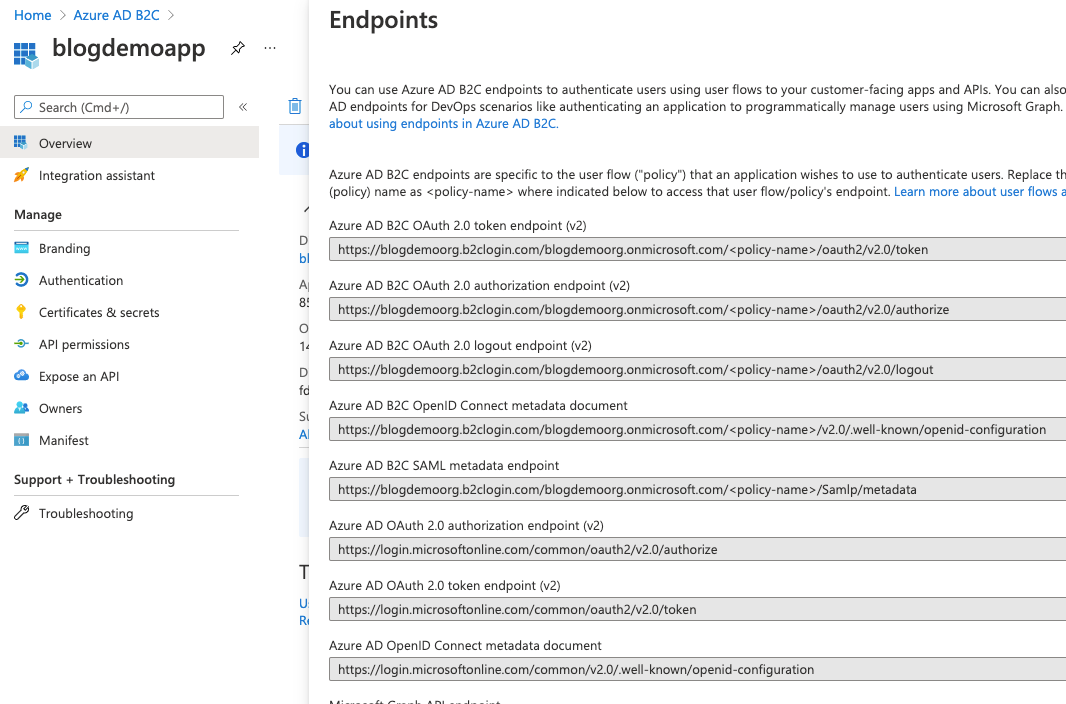This screenshot has width=1066, height=704.
Task: Click the Azure AD B2C breadcrumb link
Action: 116,15
